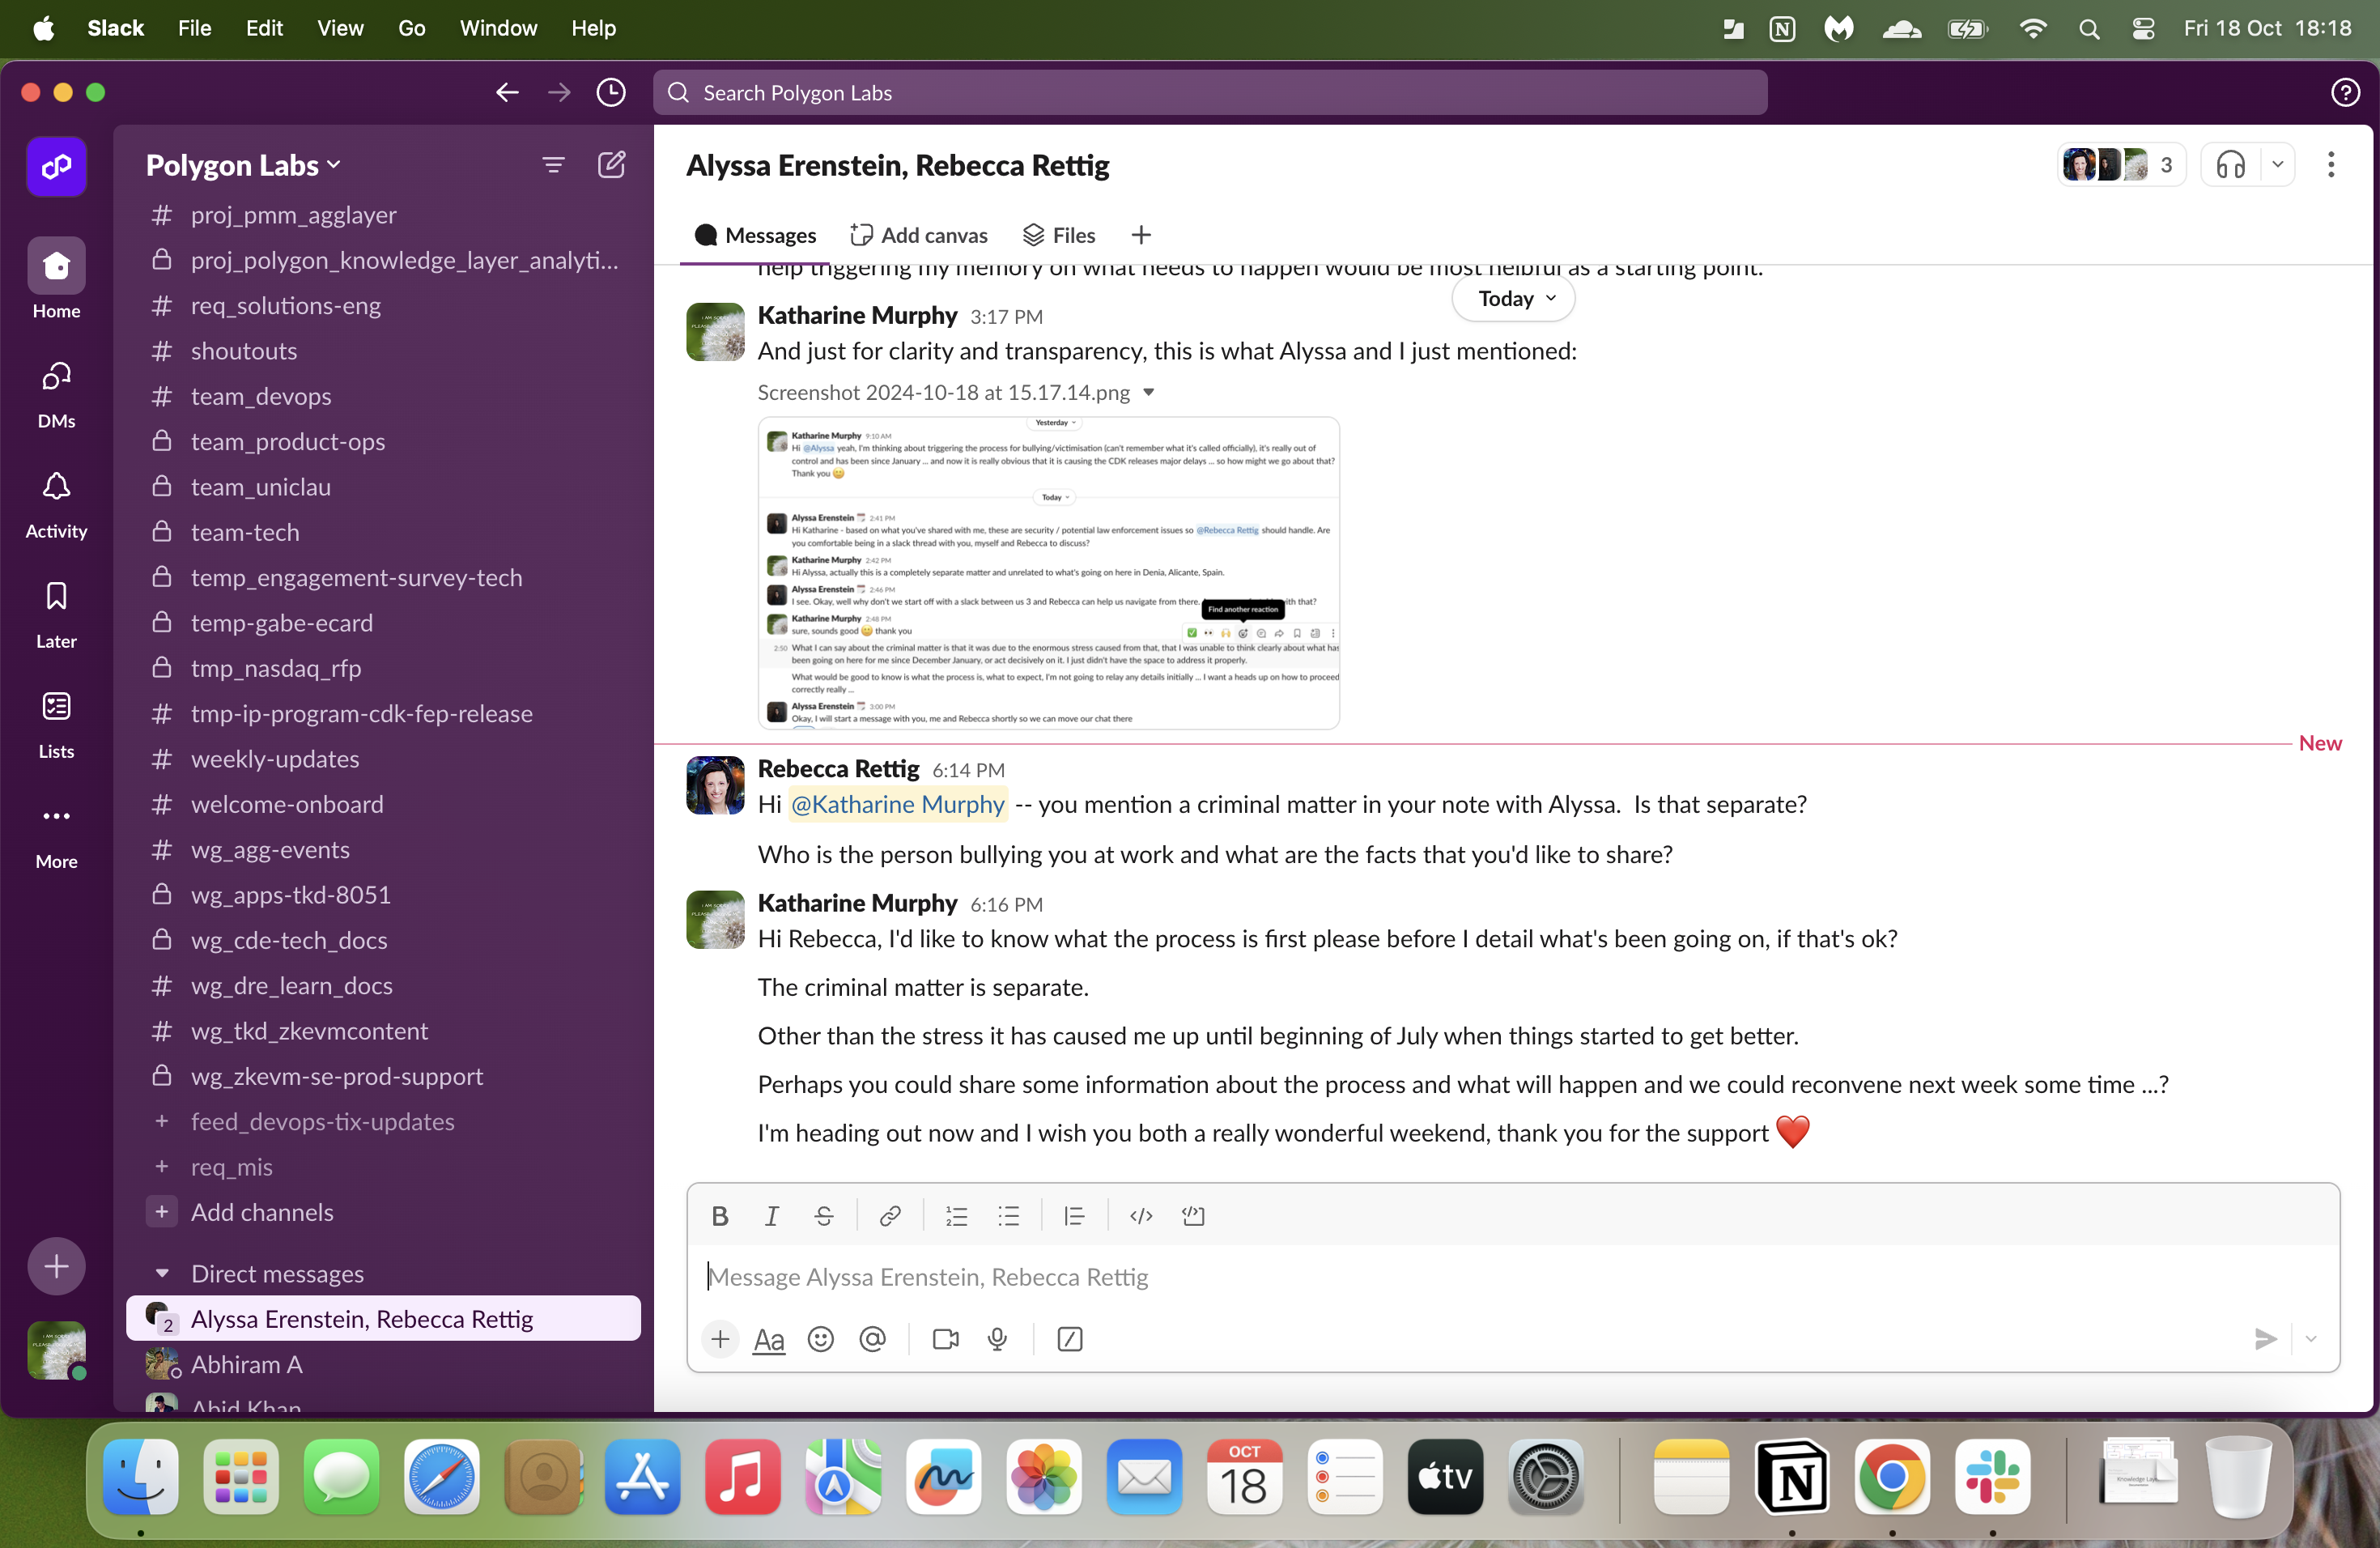
Task: Insert a code block
Action: coord(1193,1215)
